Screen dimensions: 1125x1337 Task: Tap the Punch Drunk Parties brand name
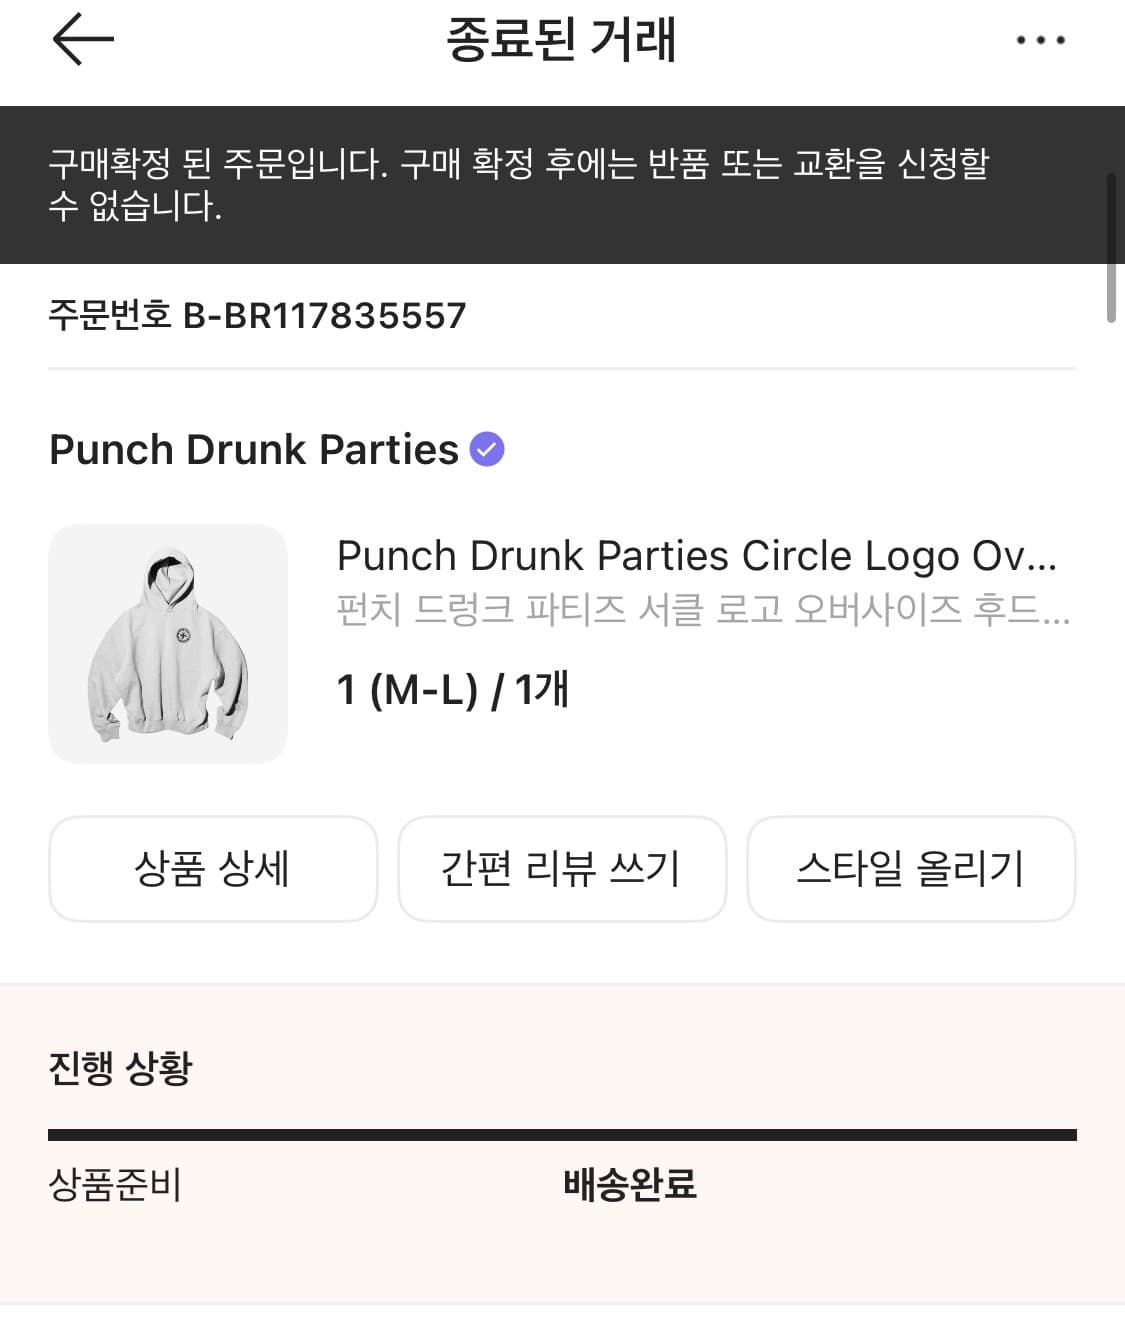coord(254,450)
